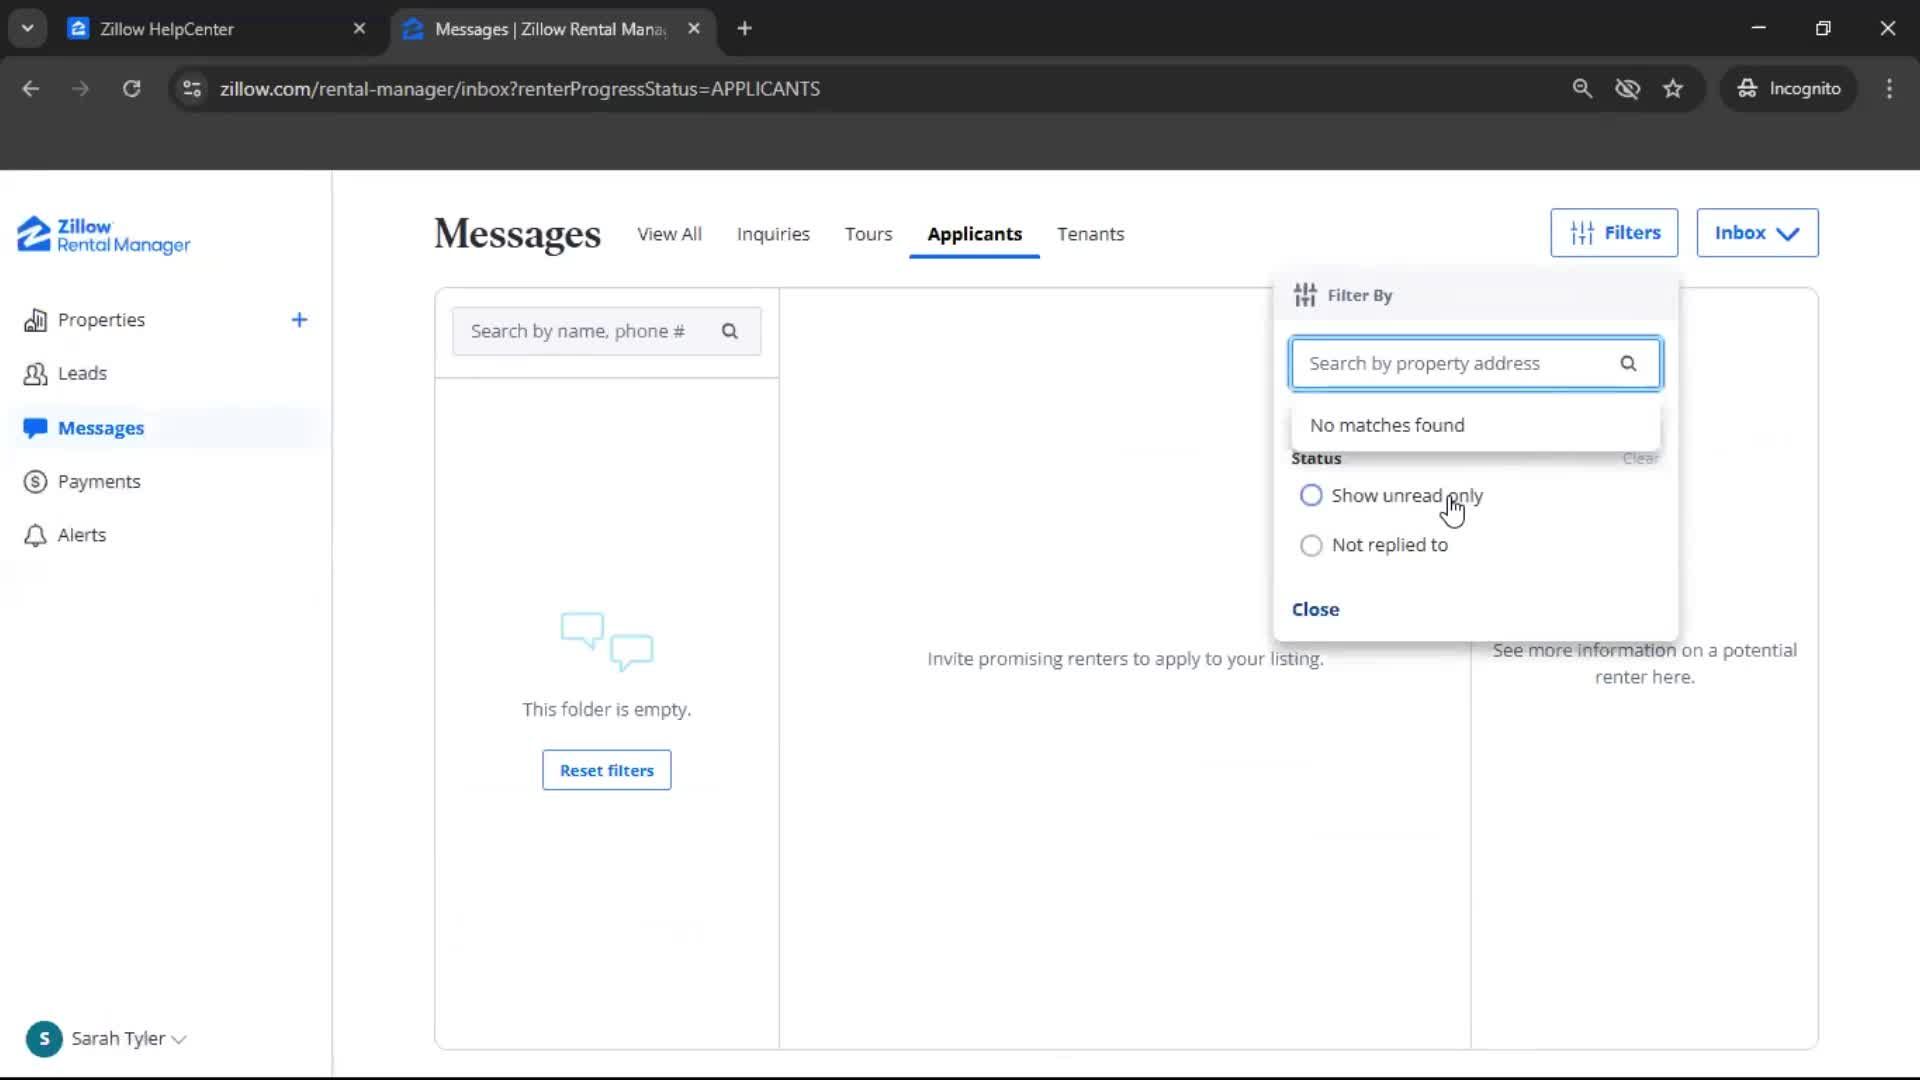Close the Filter By panel
This screenshot has height=1080, width=1920.
(1314, 608)
